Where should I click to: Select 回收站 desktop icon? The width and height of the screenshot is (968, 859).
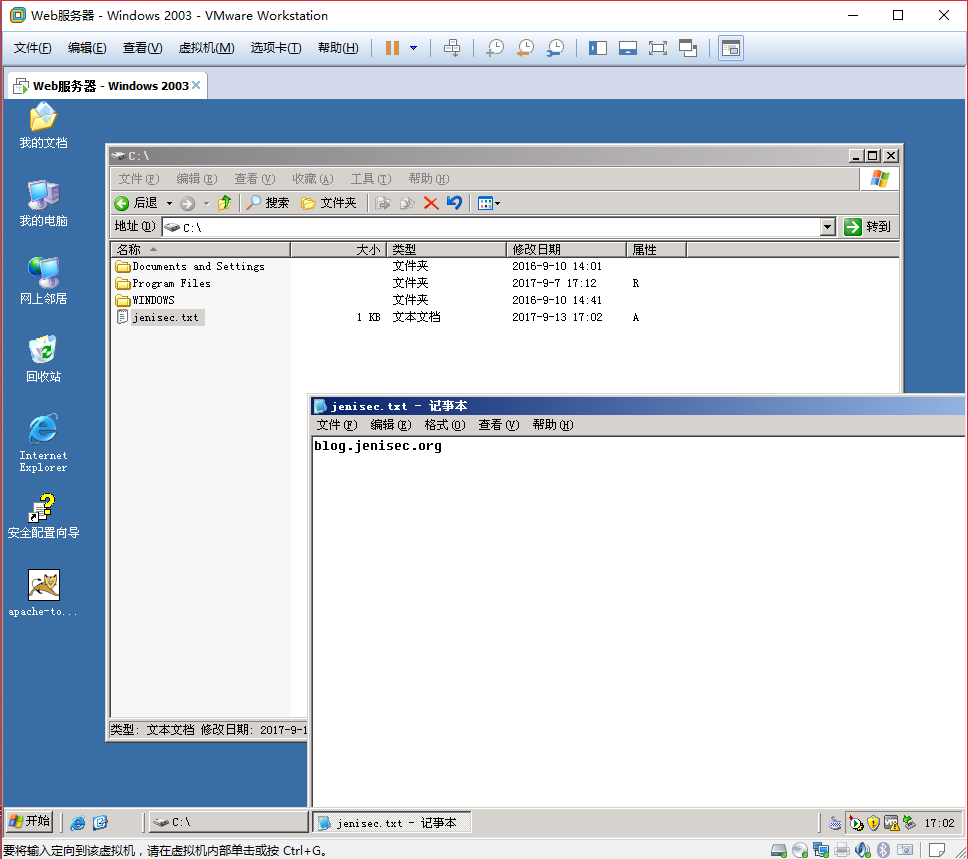[43, 359]
